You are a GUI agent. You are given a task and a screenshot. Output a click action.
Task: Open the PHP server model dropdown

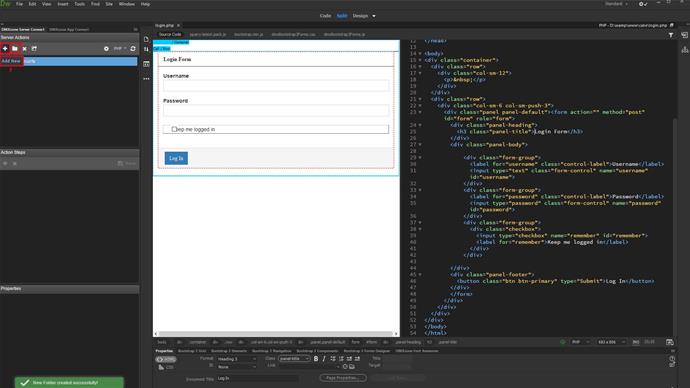point(120,48)
